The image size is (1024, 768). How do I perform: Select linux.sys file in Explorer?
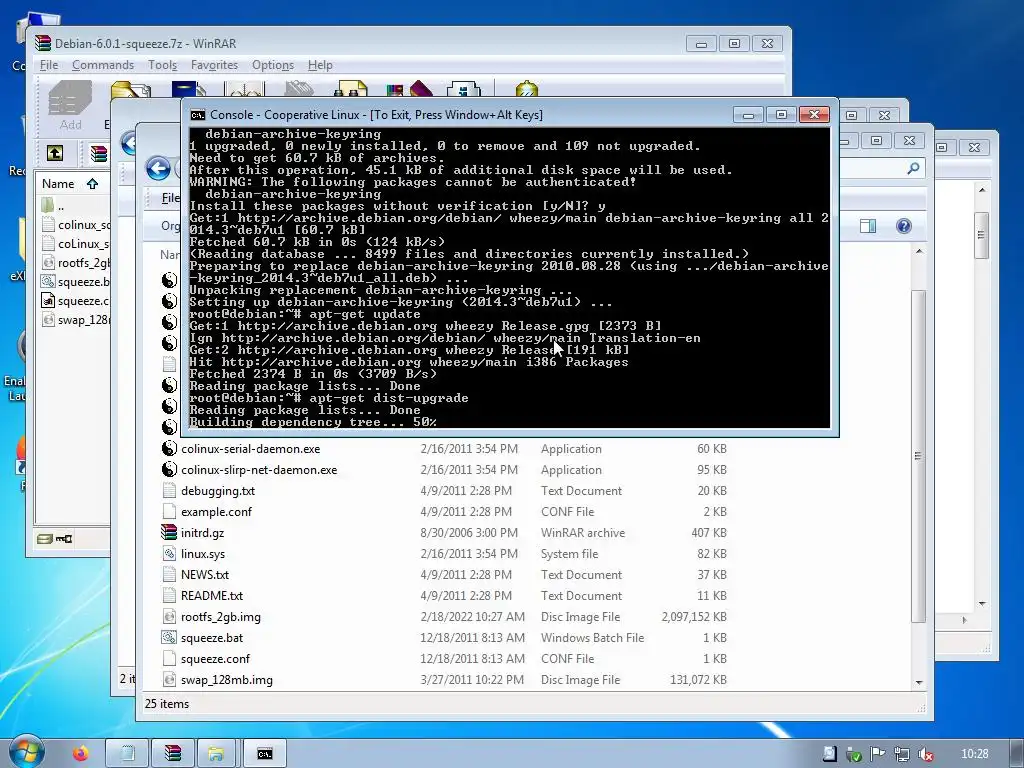click(202, 553)
